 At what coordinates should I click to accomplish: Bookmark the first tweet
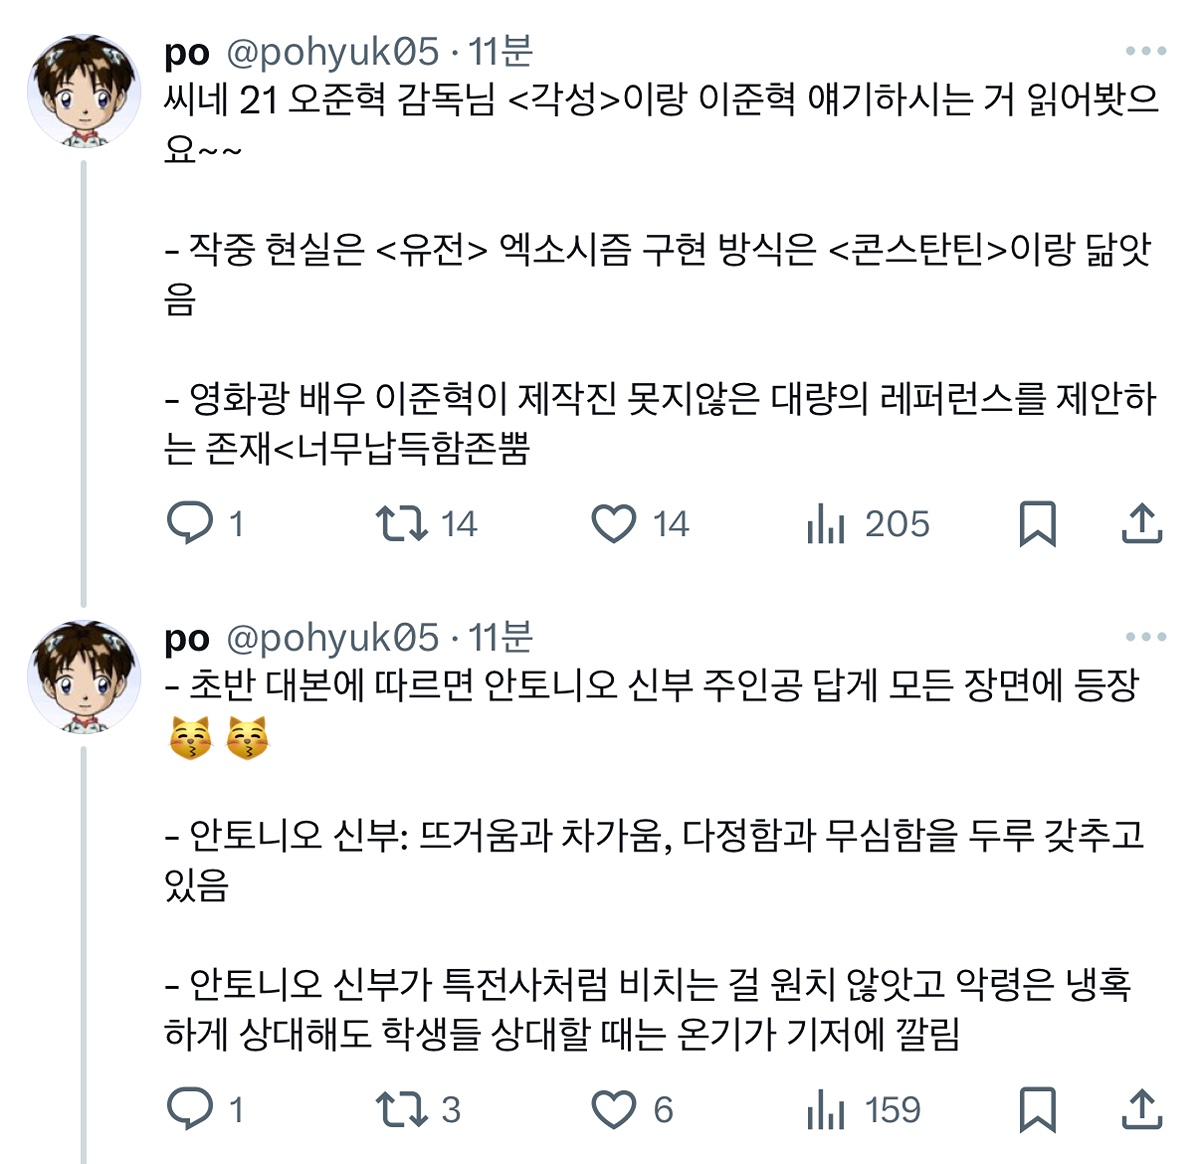pyautogui.click(x=1037, y=523)
